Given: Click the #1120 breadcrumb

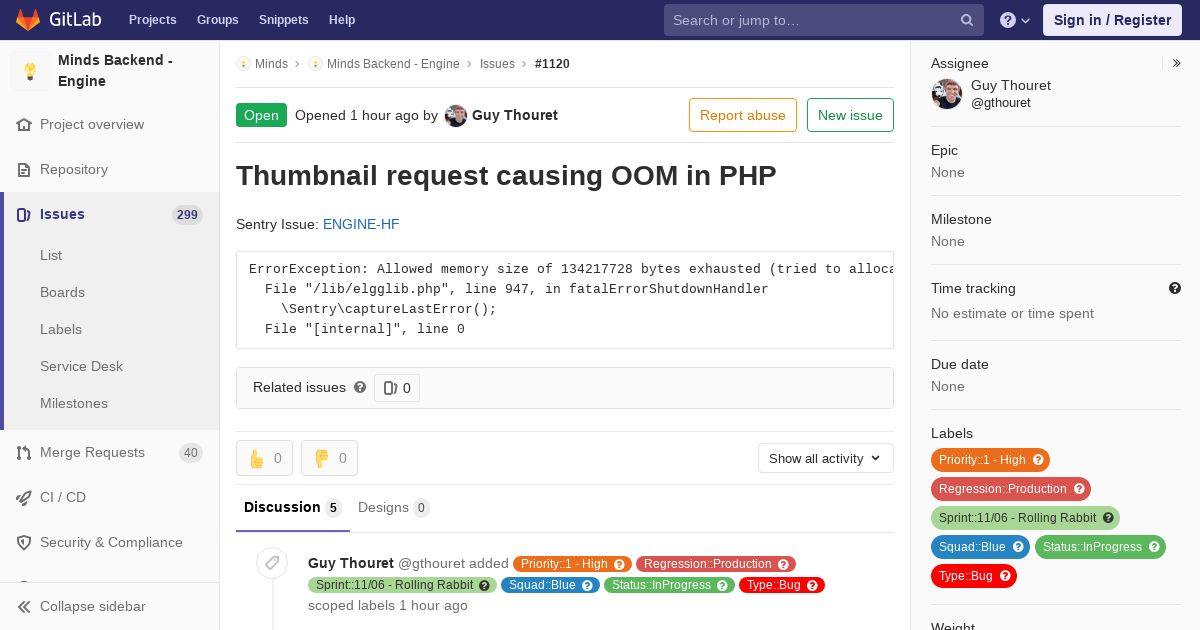Looking at the screenshot, I should pos(552,64).
